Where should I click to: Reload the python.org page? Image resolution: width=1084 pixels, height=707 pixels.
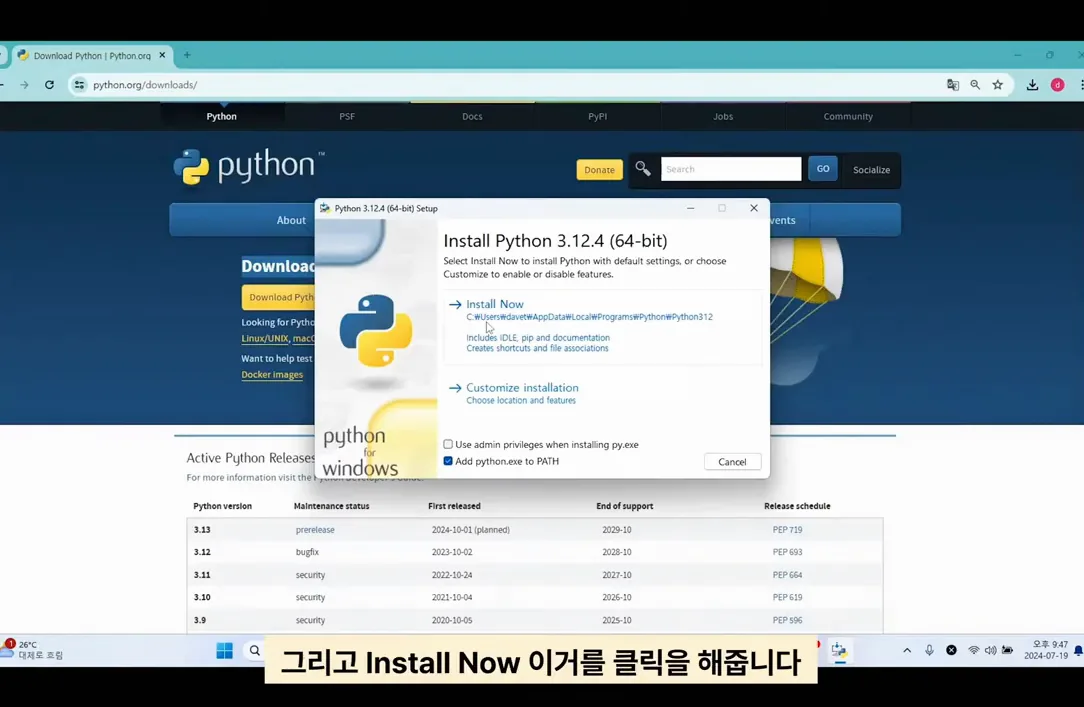(49, 85)
